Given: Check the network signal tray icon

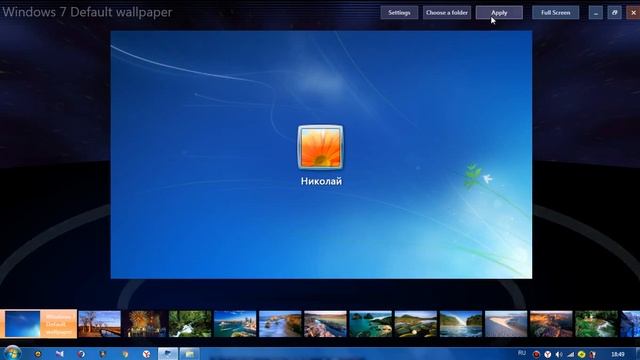Looking at the screenshot, I should coord(570,354).
